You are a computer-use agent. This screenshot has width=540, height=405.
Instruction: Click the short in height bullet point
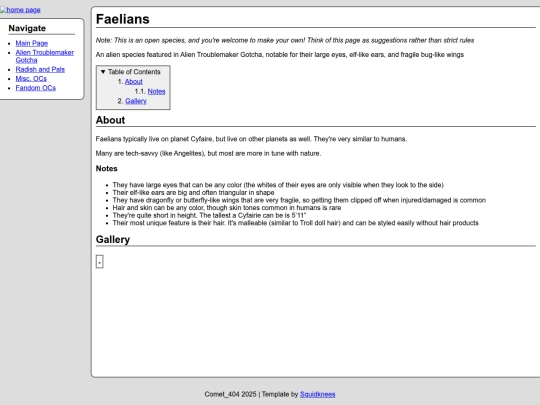click(x=209, y=215)
